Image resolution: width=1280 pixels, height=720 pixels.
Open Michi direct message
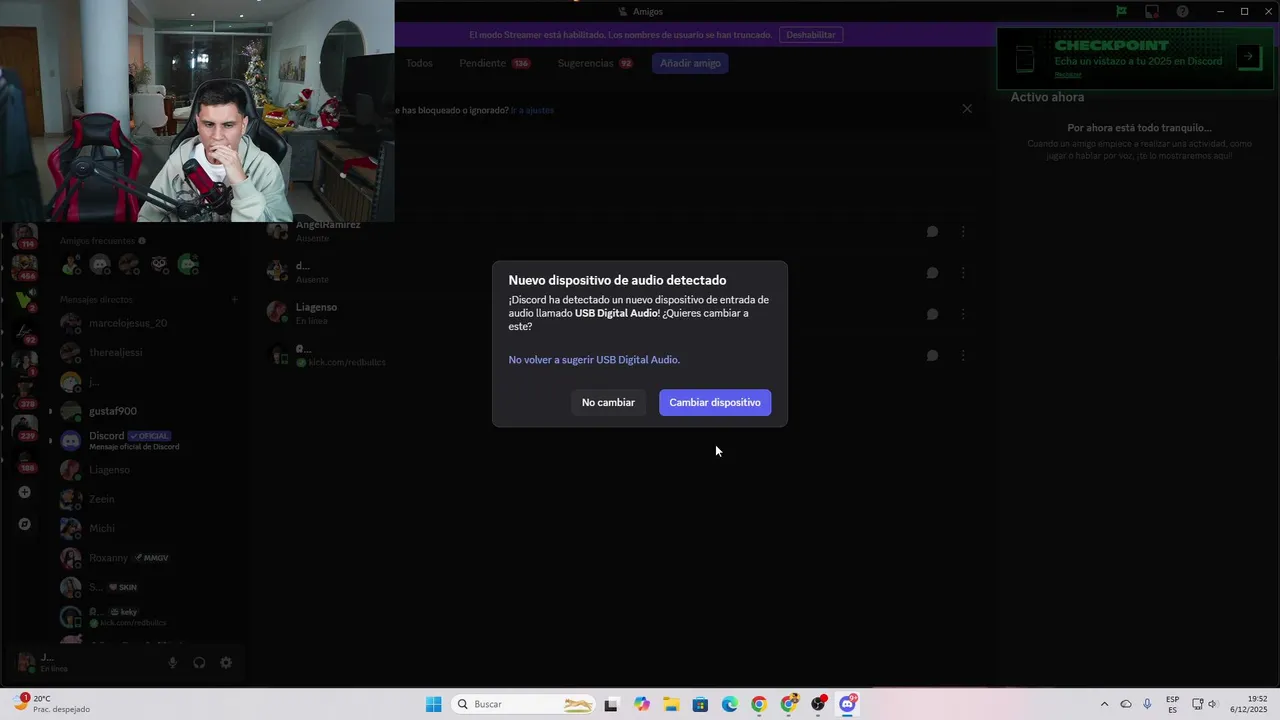pyautogui.click(x=148, y=528)
